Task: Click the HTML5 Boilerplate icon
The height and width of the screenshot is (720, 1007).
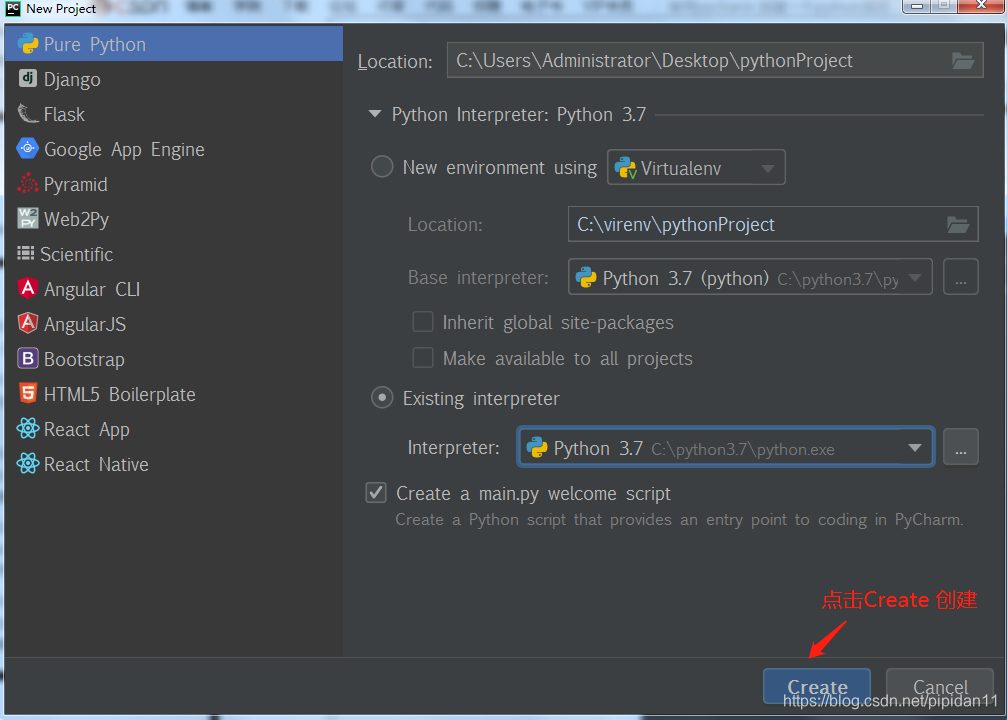Action: click(27, 393)
